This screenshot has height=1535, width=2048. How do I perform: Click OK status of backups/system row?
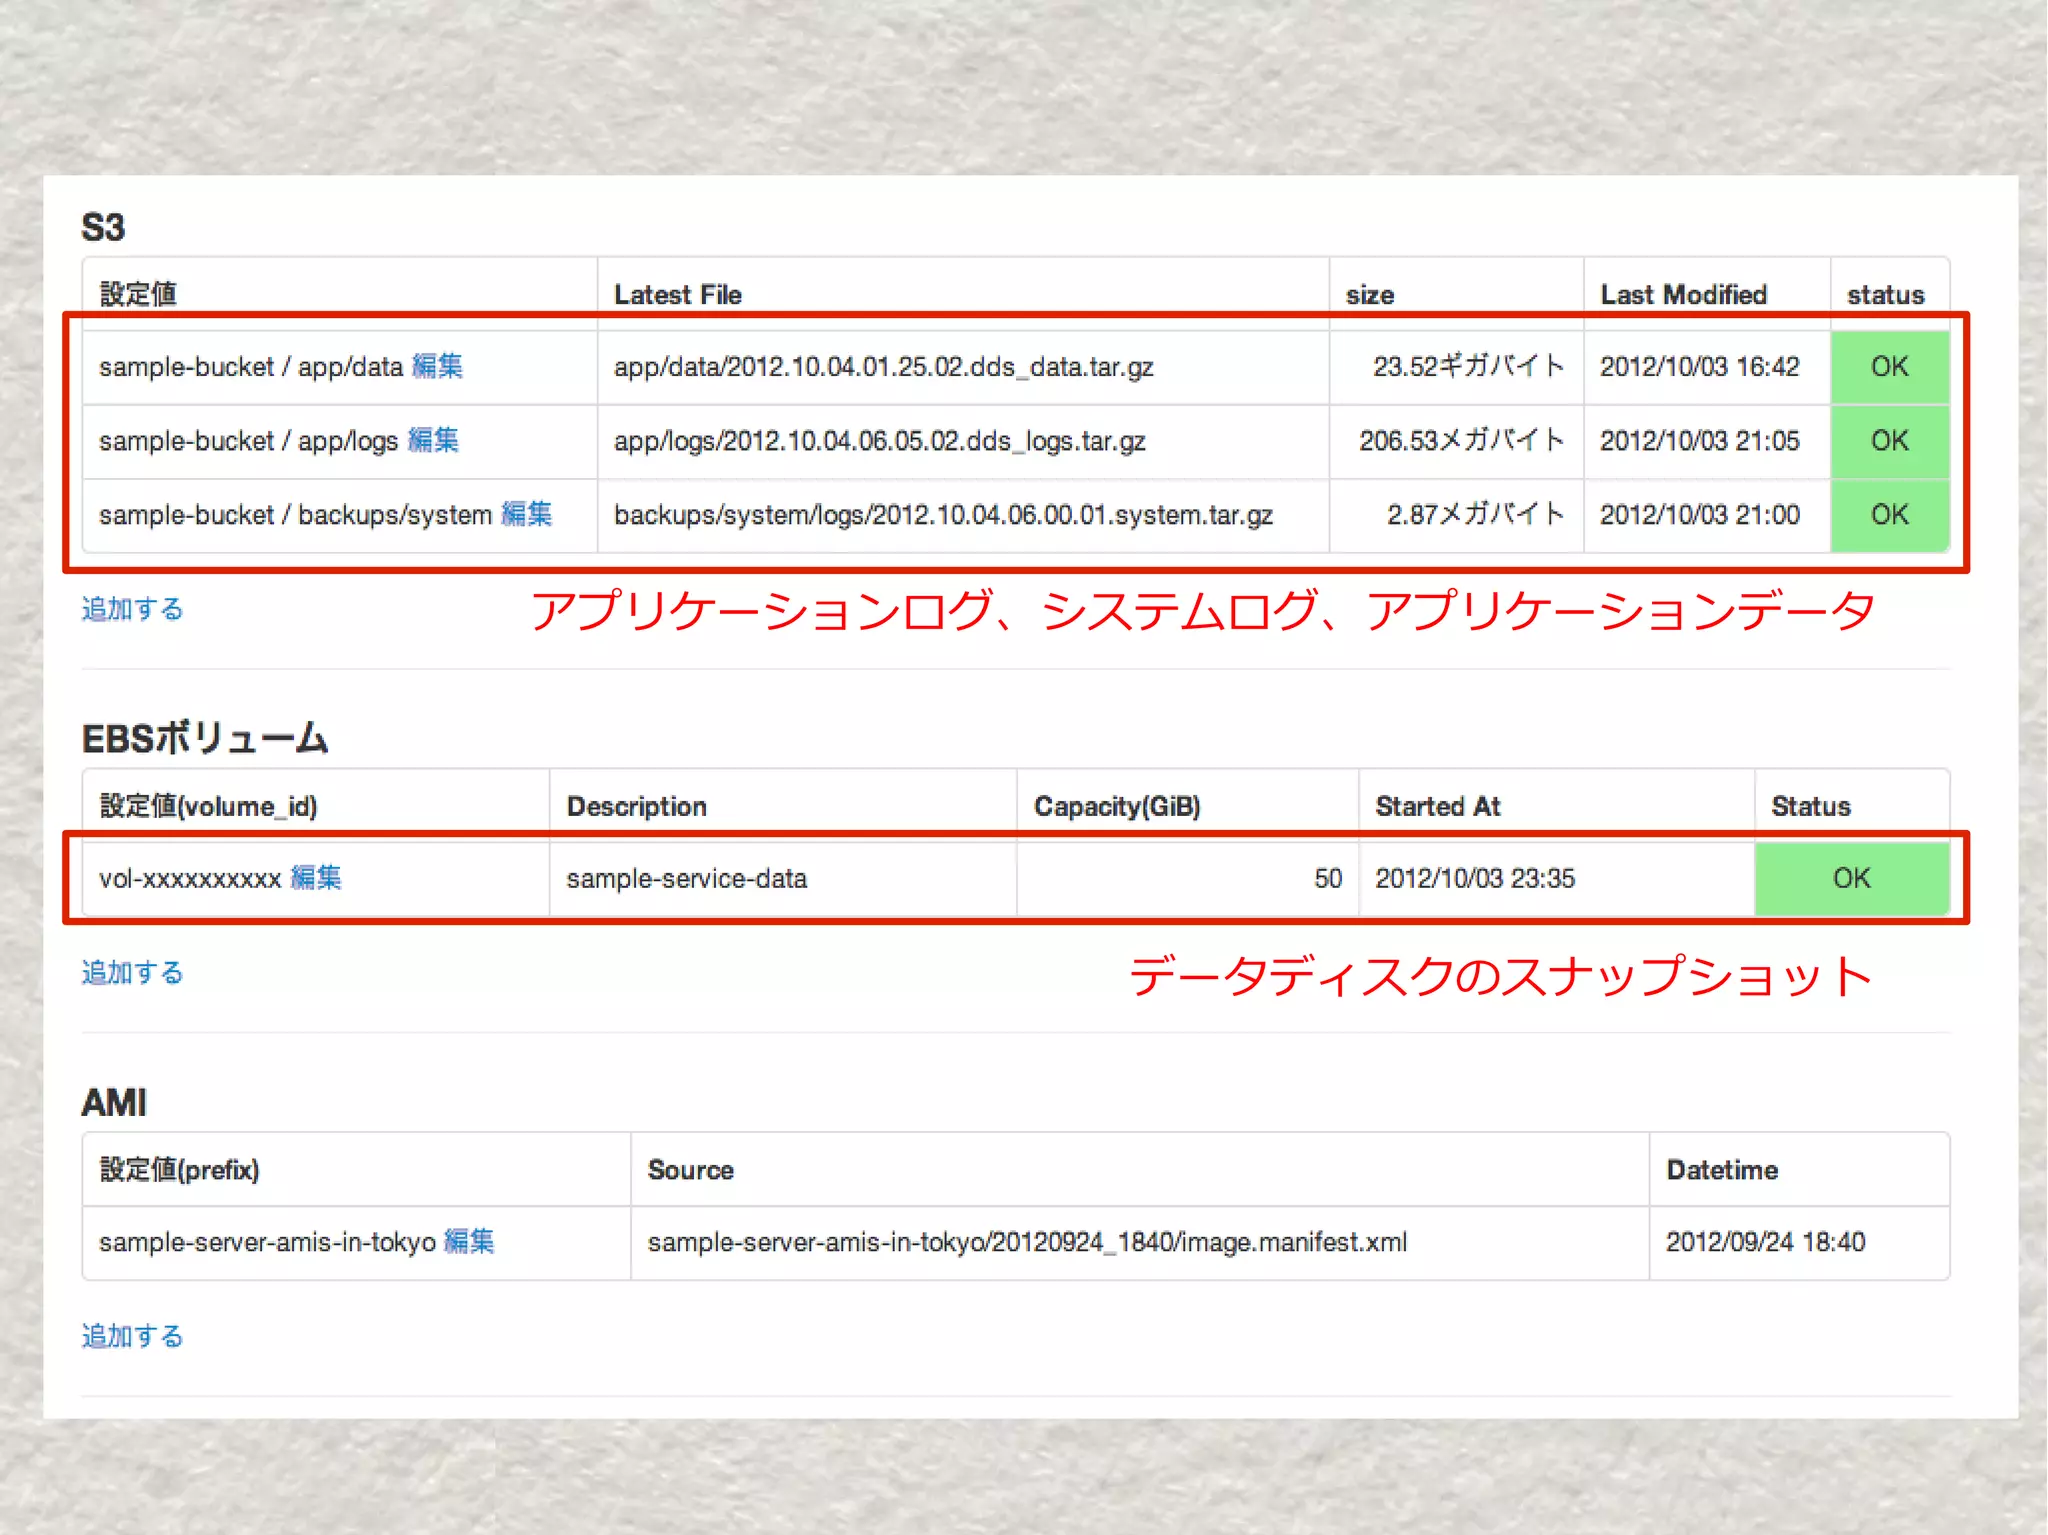(x=1889, y=515)
